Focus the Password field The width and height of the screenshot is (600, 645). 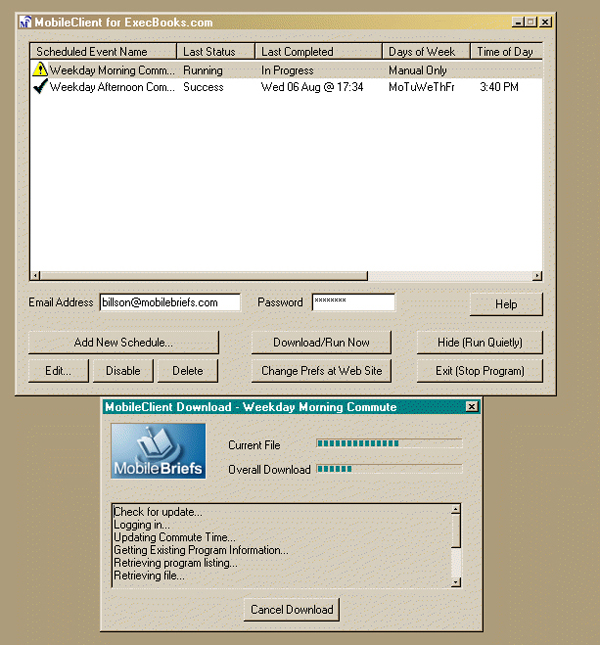353,302
